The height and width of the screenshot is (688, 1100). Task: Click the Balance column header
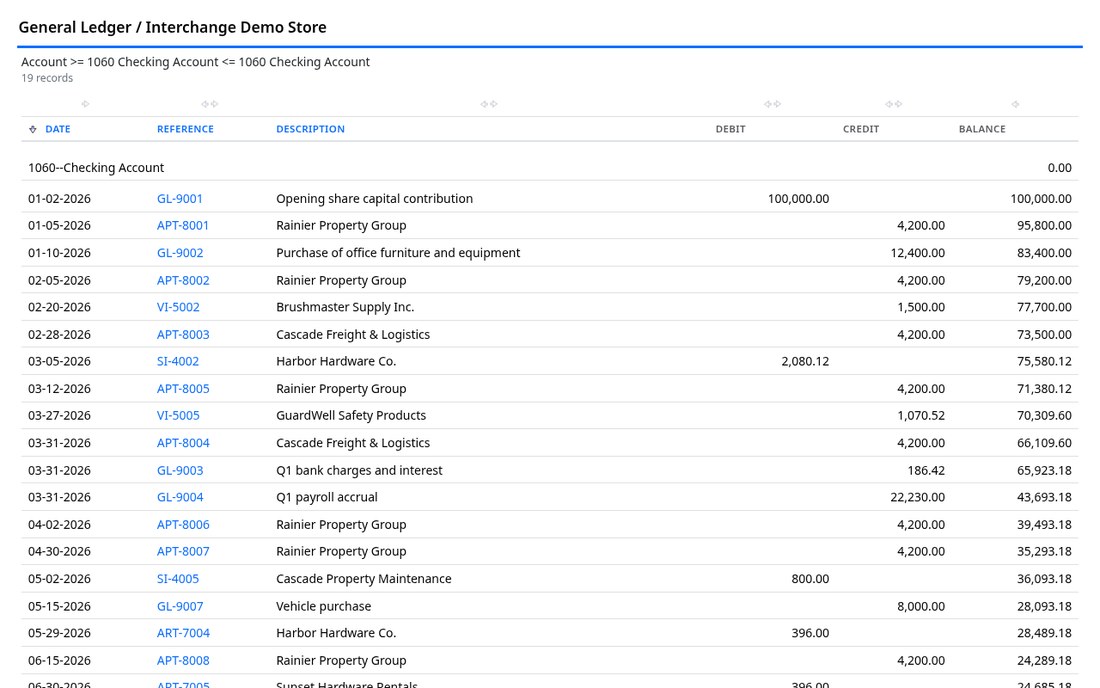click(x=982, y=129)
